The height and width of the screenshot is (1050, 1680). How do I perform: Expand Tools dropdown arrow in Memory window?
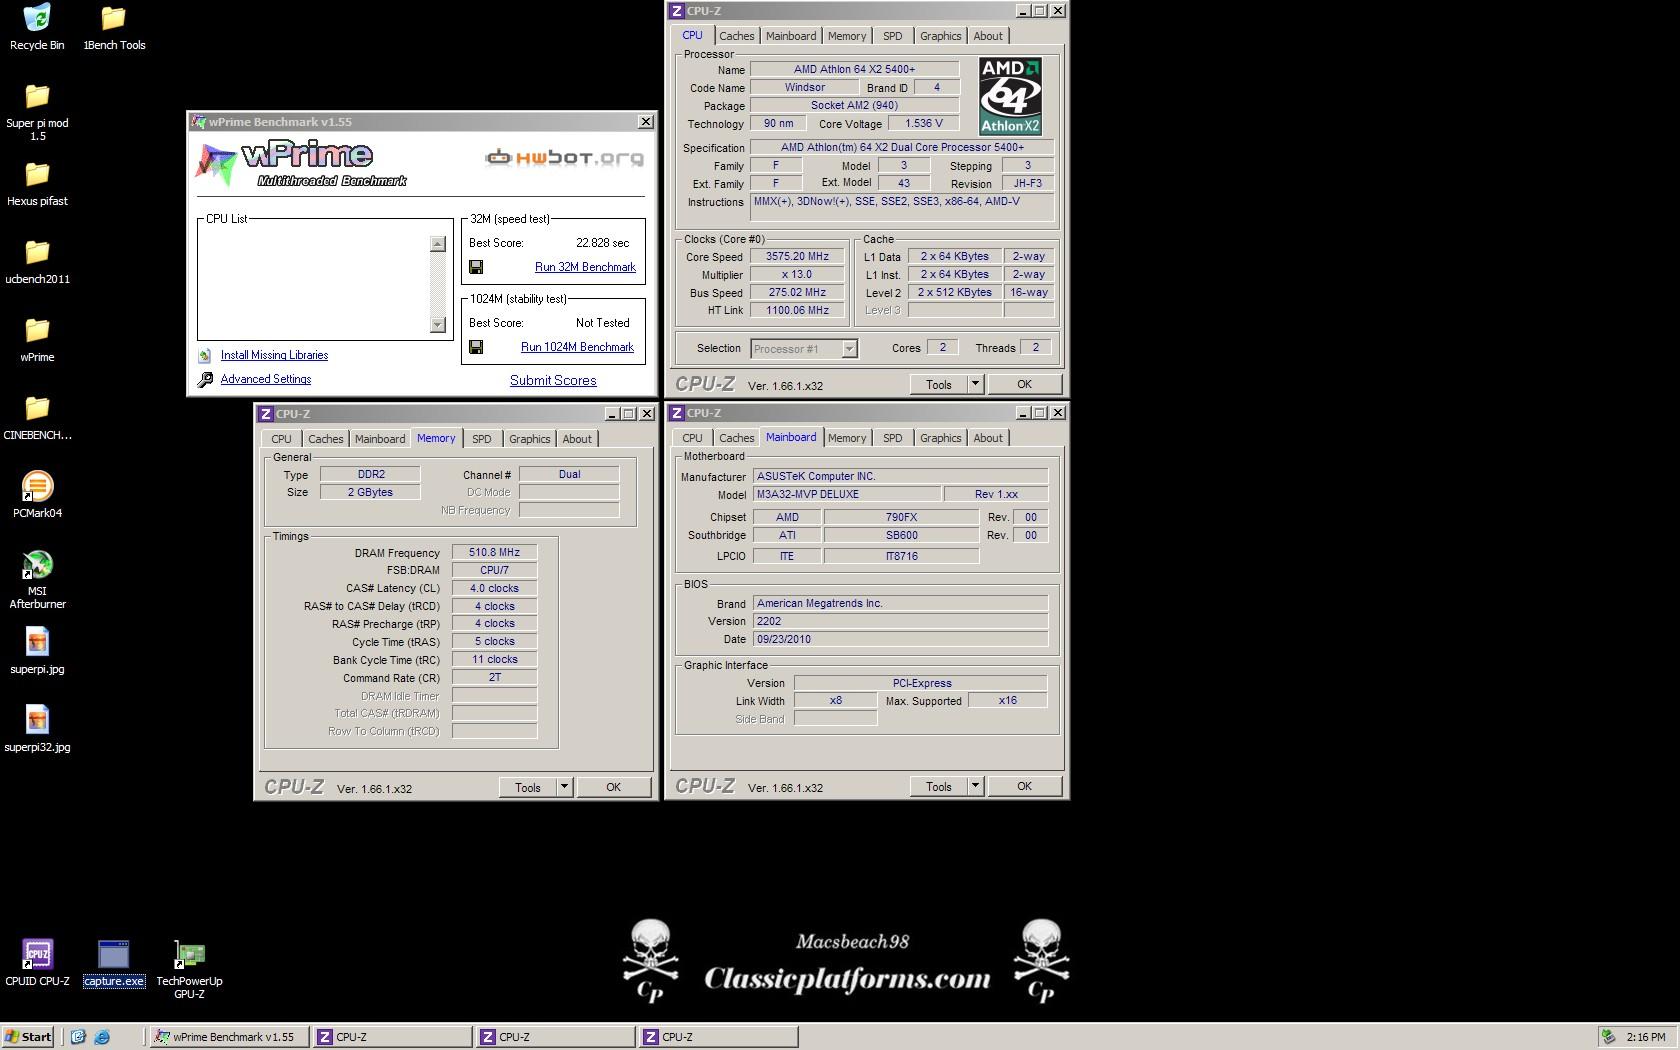click(564, 787)
